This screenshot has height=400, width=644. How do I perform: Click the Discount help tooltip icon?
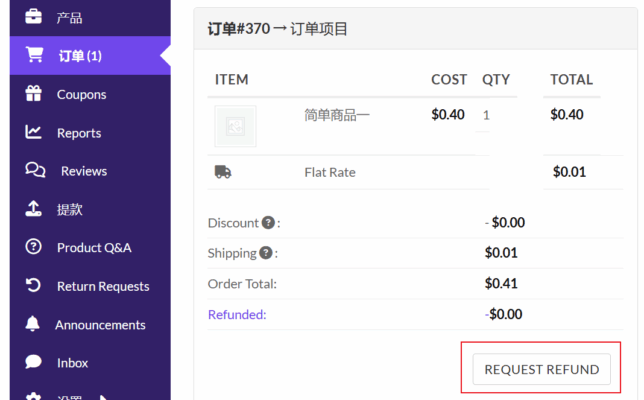tap(268, 223)
